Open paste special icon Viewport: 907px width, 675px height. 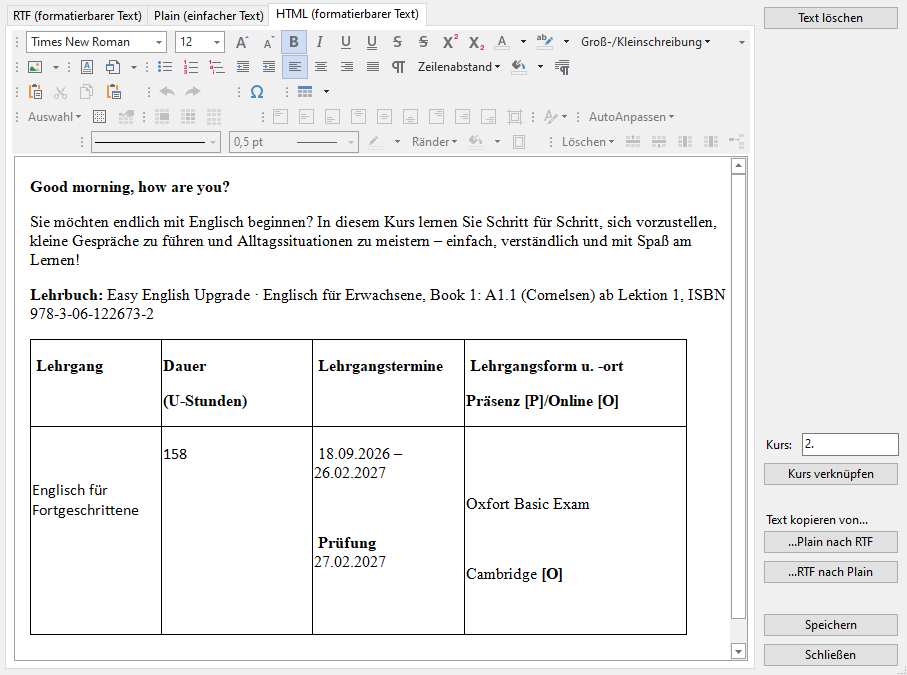point(113,92)
